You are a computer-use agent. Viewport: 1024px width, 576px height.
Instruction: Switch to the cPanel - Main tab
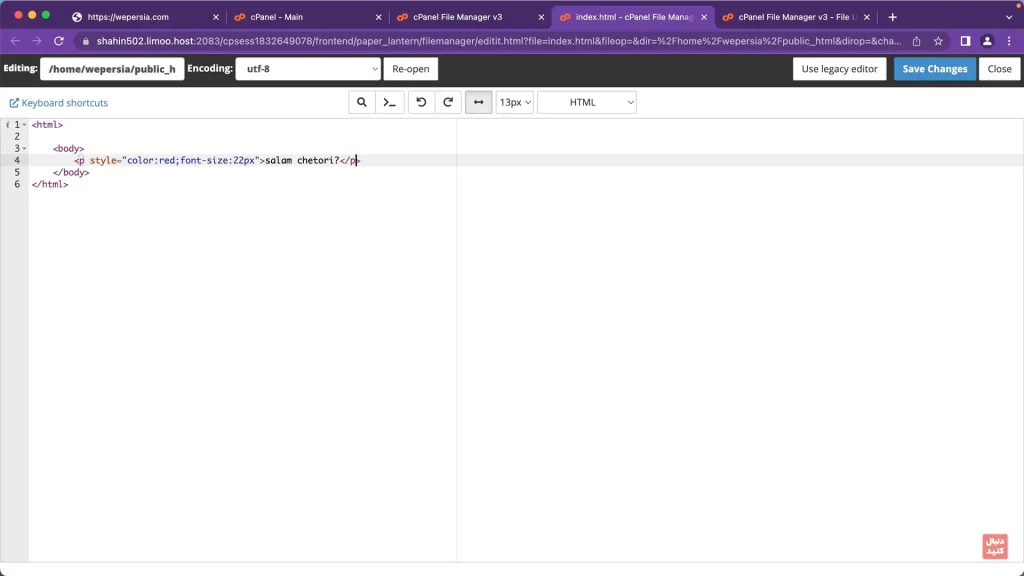306,17
